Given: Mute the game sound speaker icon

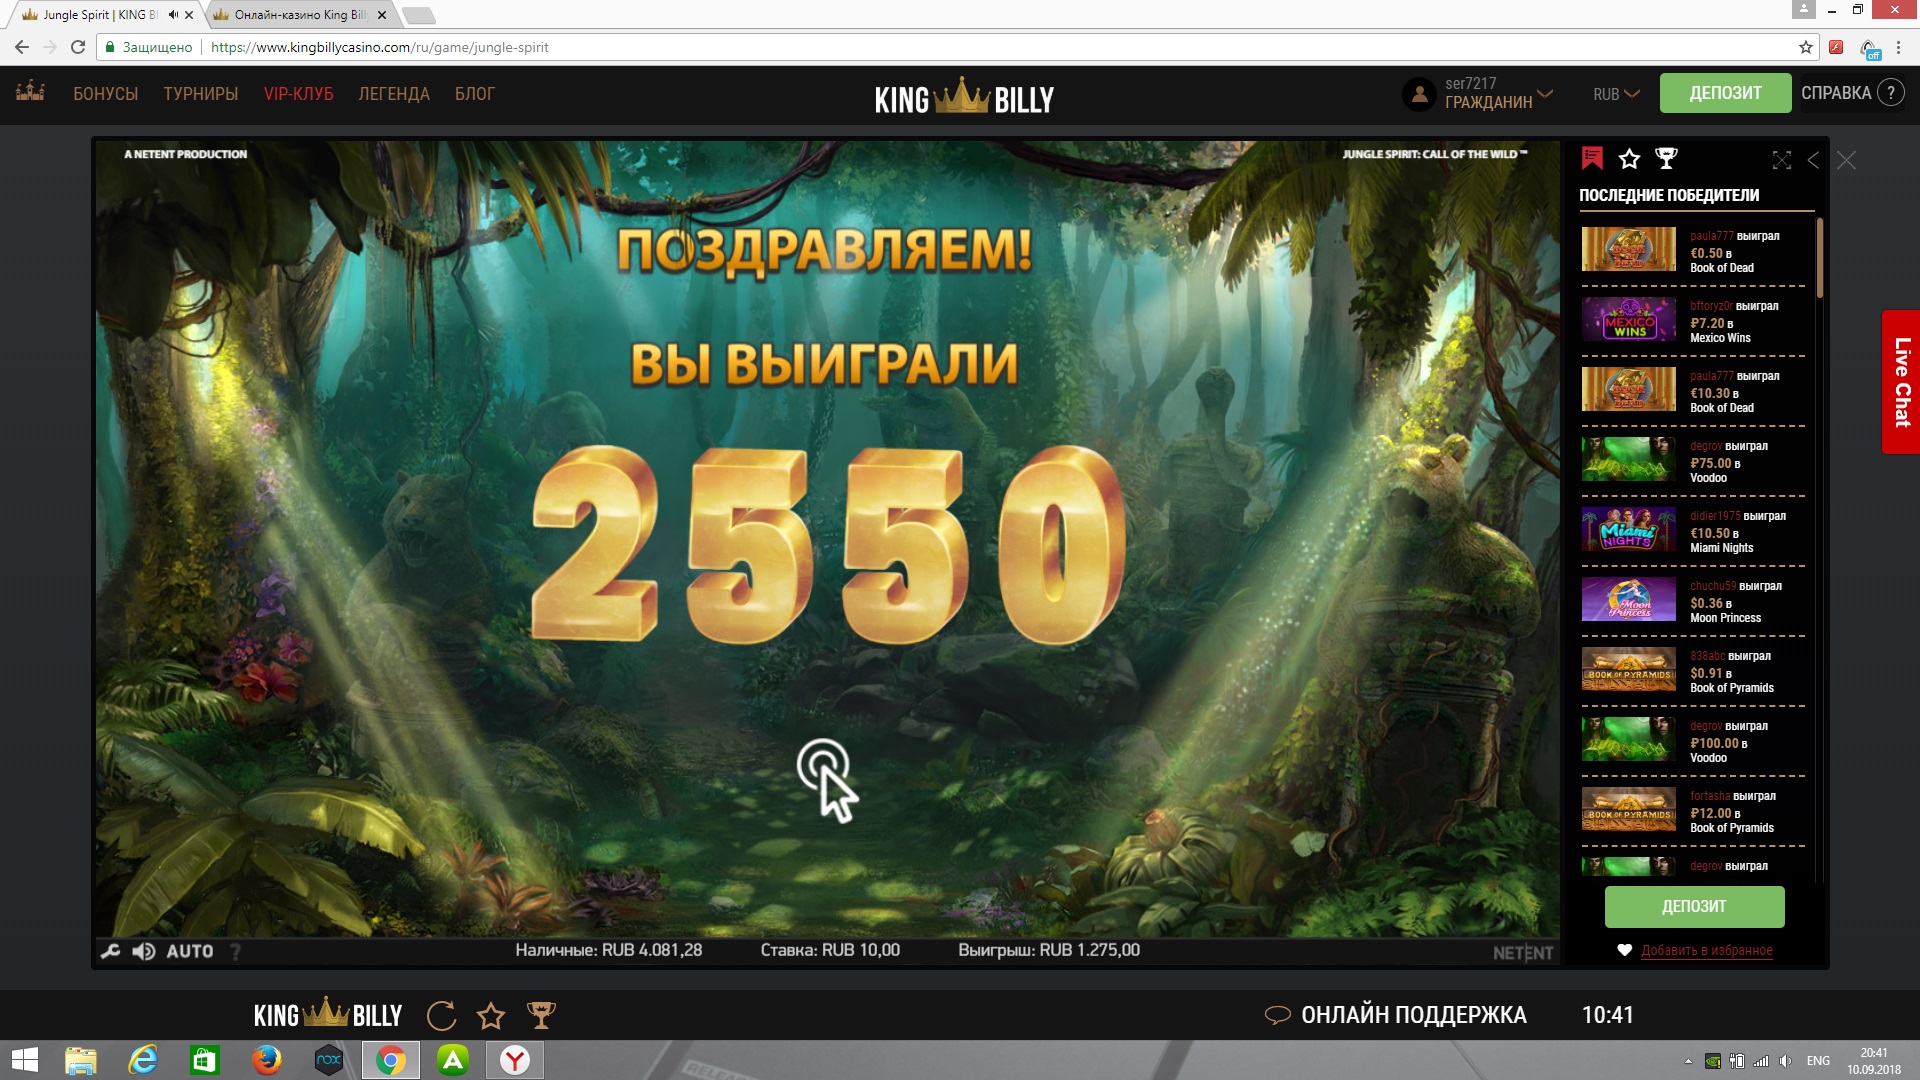Looking at the screenshot, I should click(x=144, y=951).
